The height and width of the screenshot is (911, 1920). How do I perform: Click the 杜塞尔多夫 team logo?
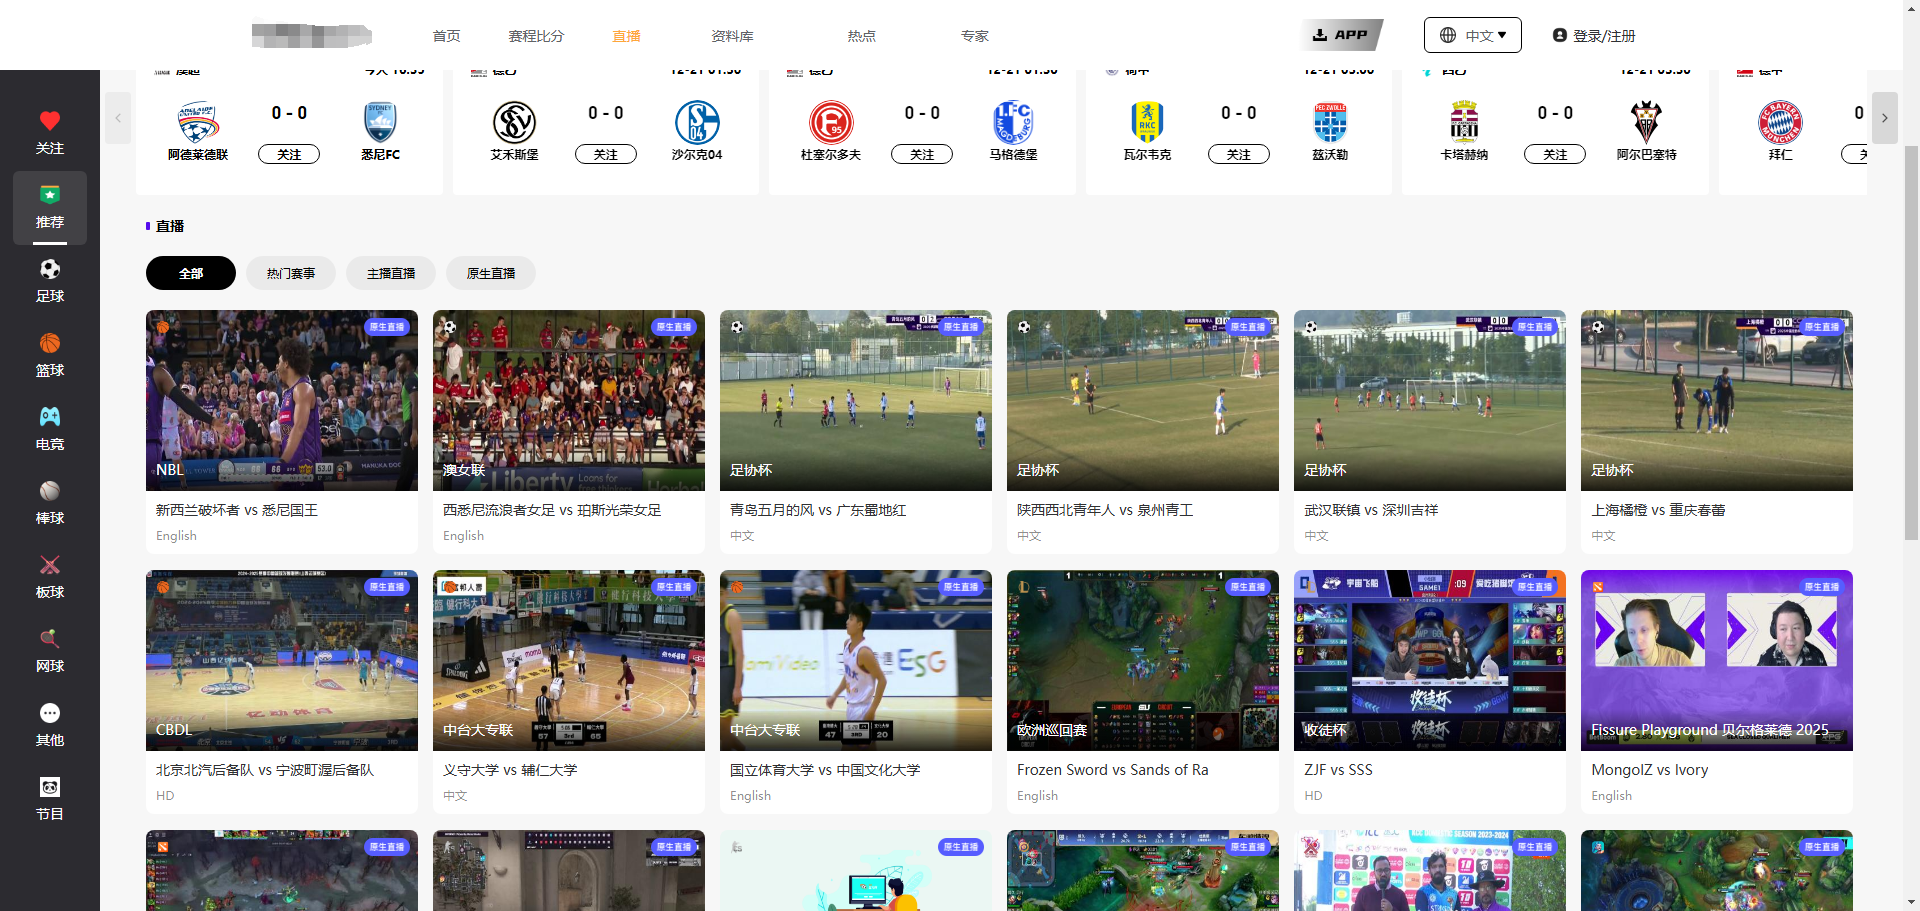(x=831, y=122)
